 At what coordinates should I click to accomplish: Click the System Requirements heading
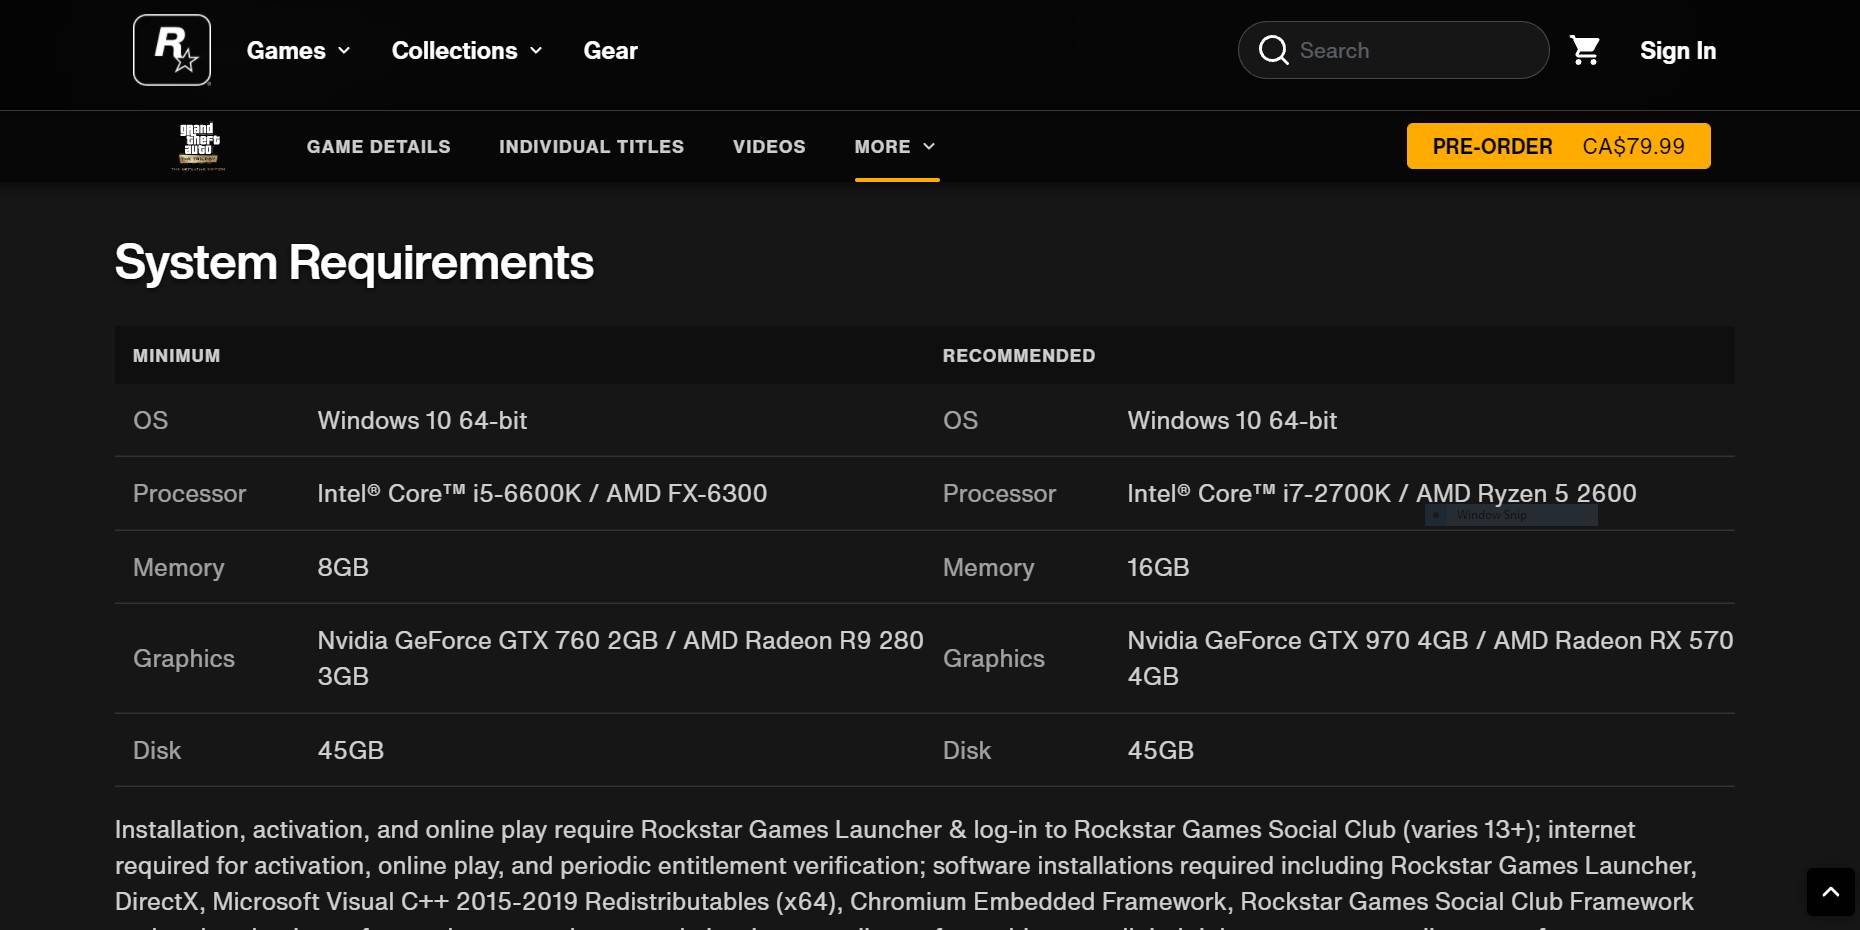click(354, 262)
